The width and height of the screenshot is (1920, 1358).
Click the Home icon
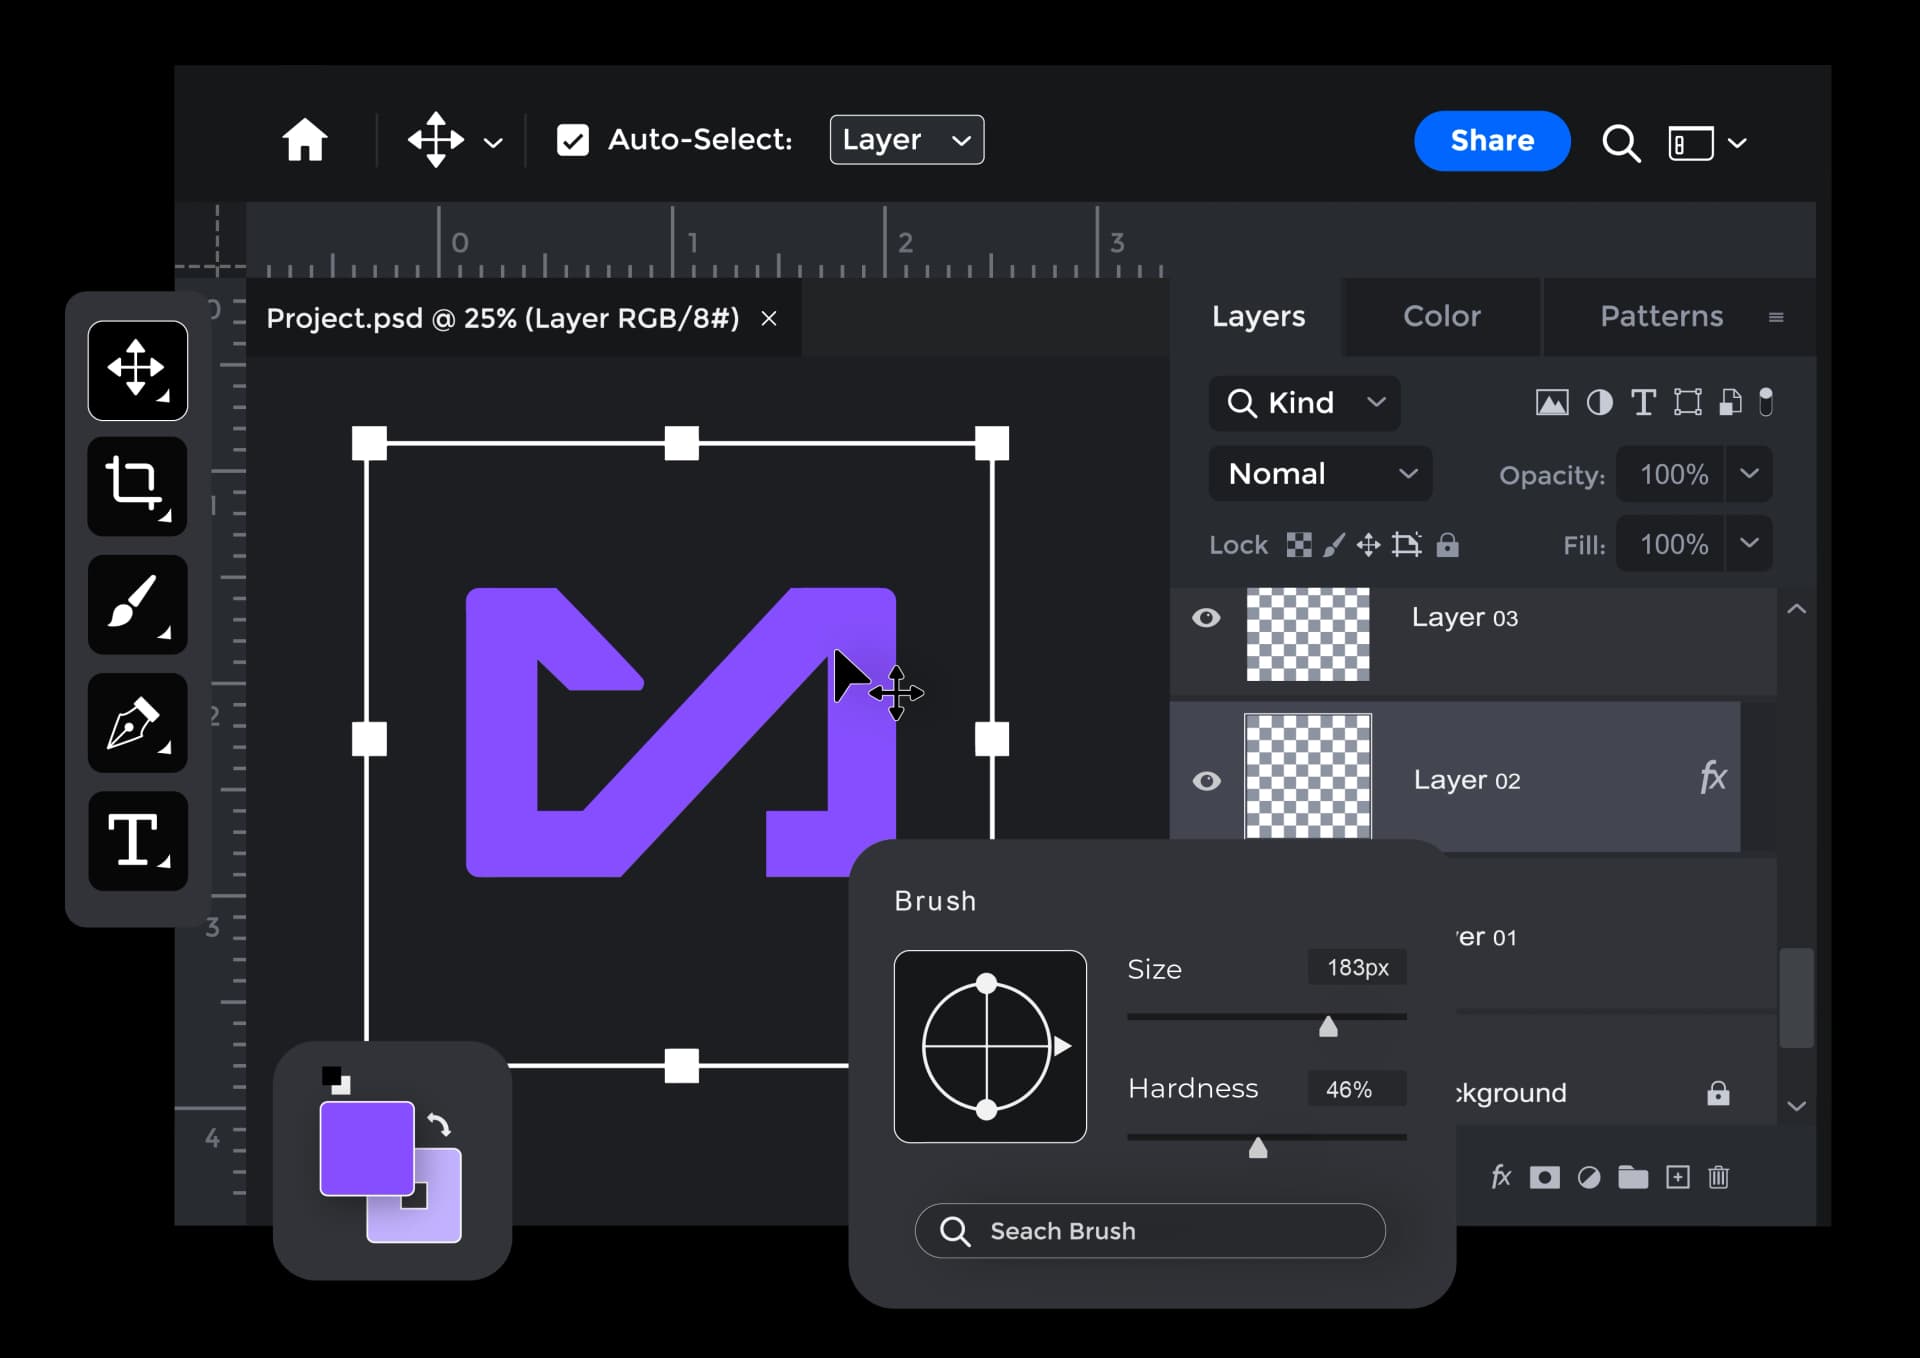(x=305, y=140)
